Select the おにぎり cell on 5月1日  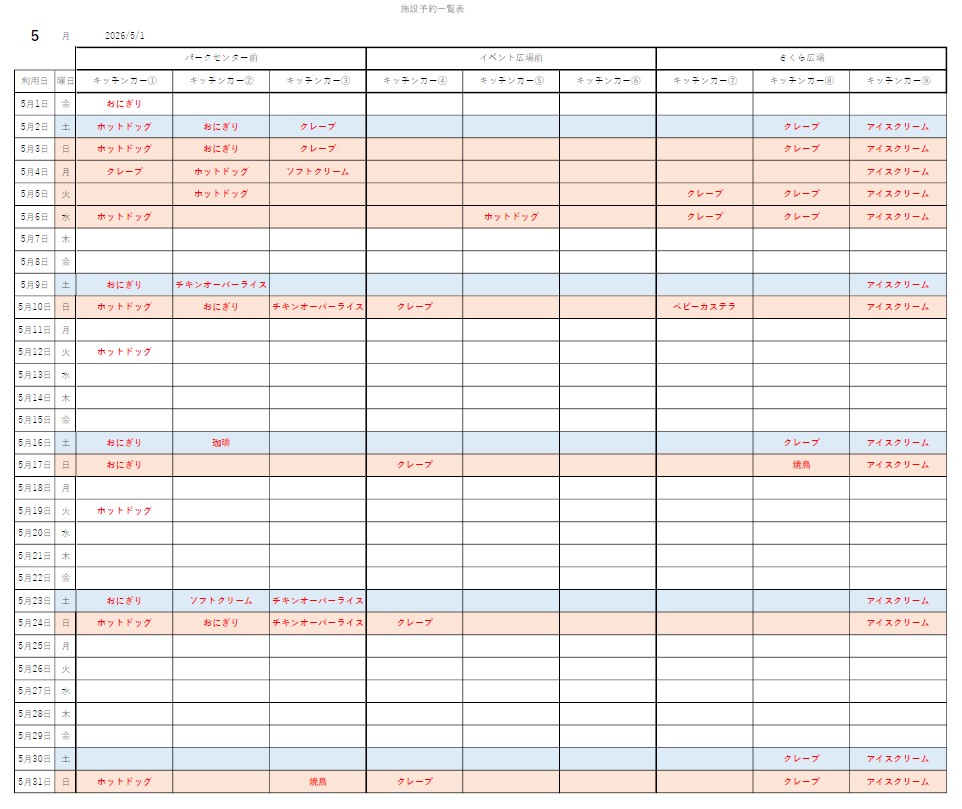124,104
